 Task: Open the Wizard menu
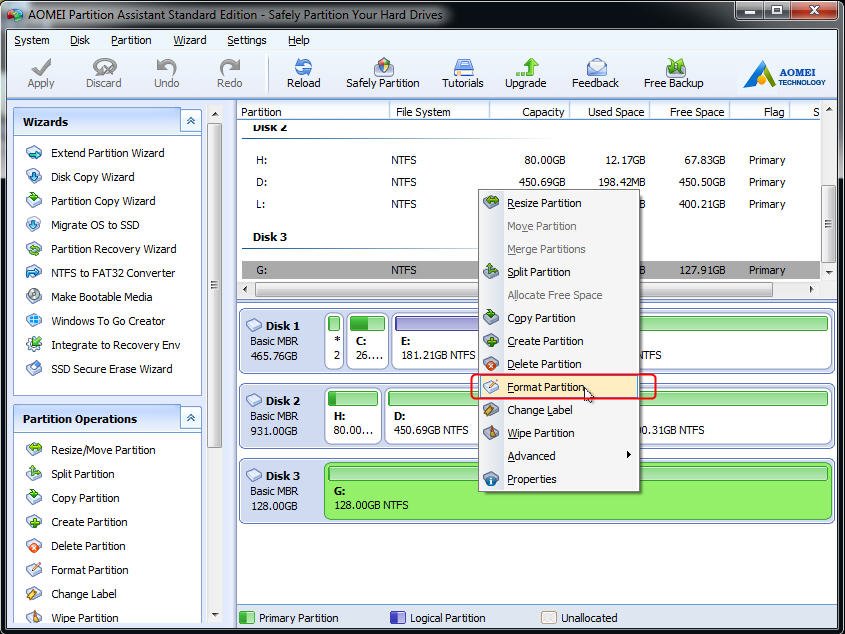190,40
